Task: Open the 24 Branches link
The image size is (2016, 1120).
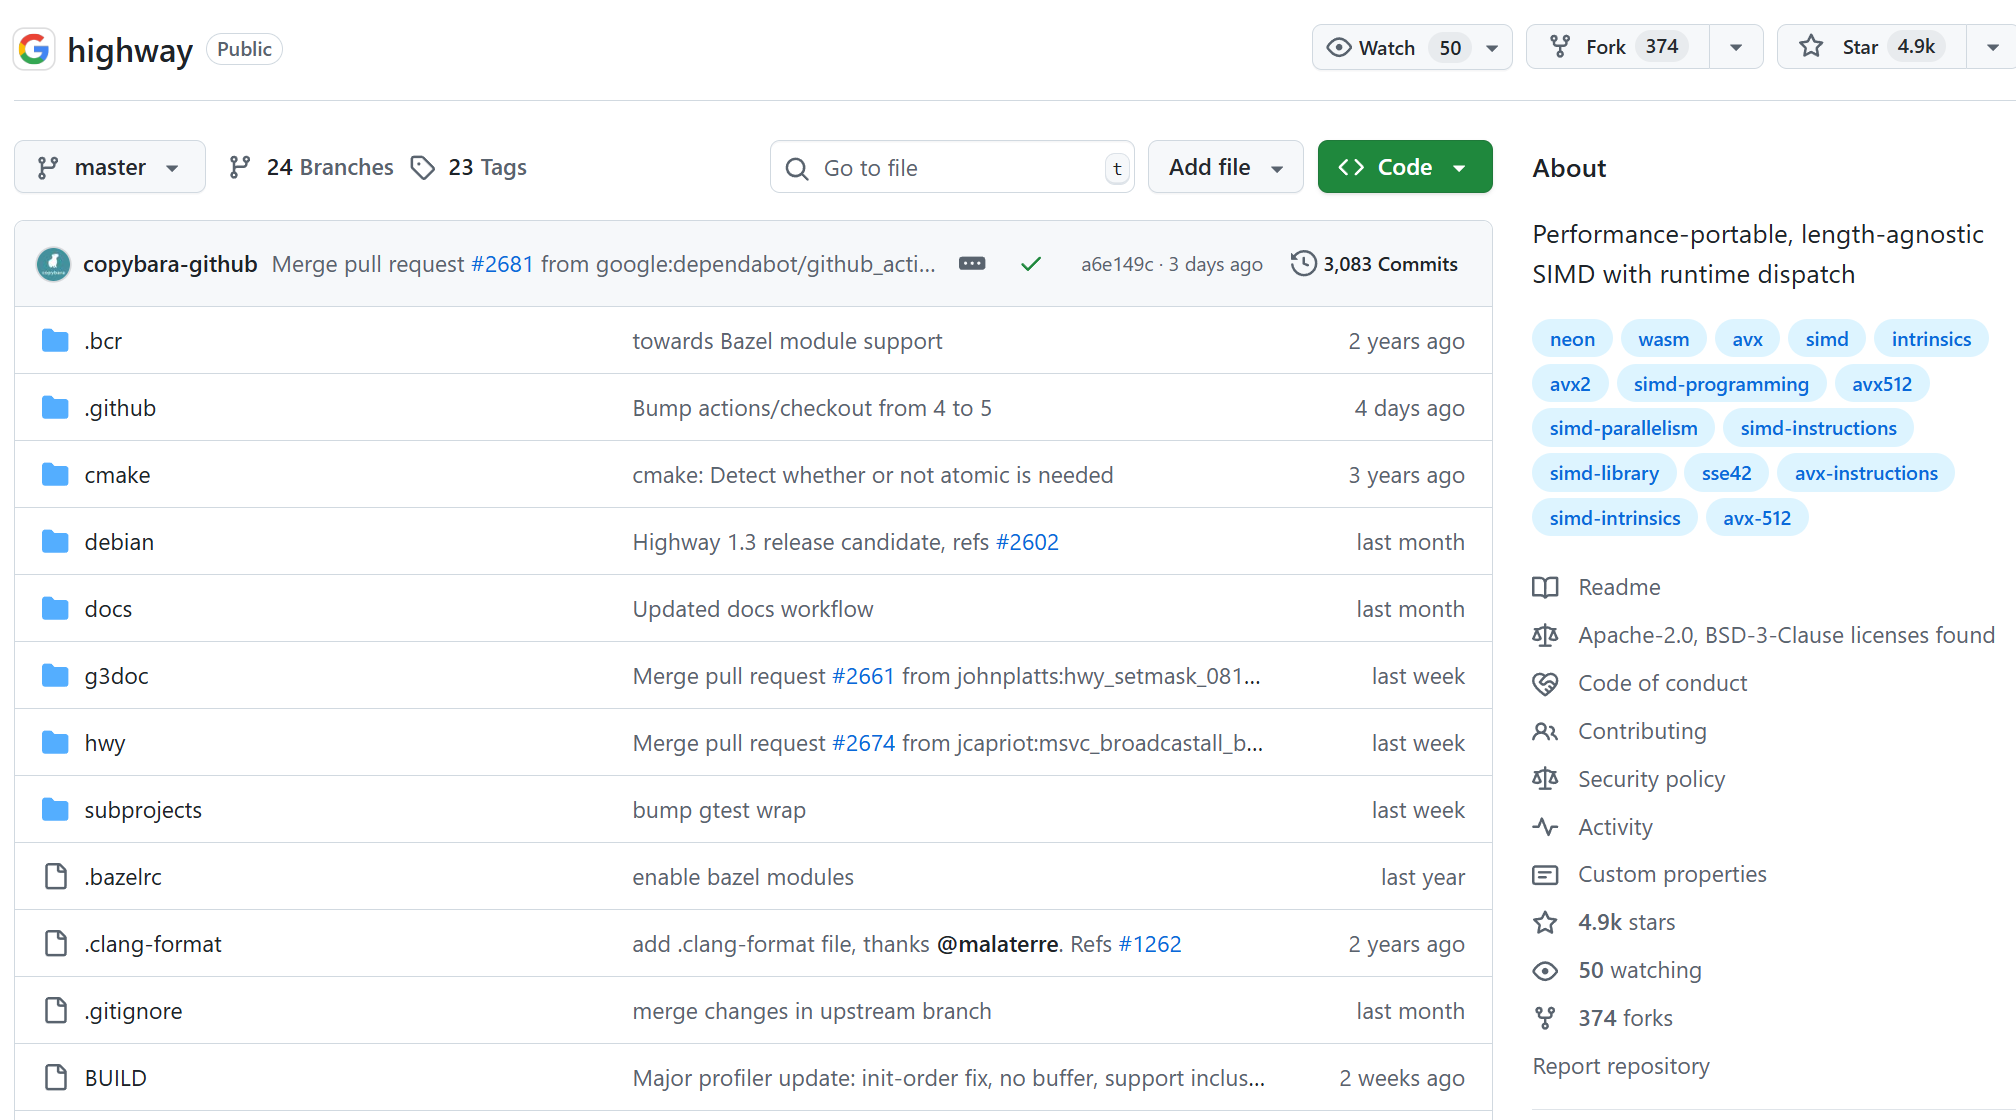Action: pyautogui.click(x=311, y=167)
